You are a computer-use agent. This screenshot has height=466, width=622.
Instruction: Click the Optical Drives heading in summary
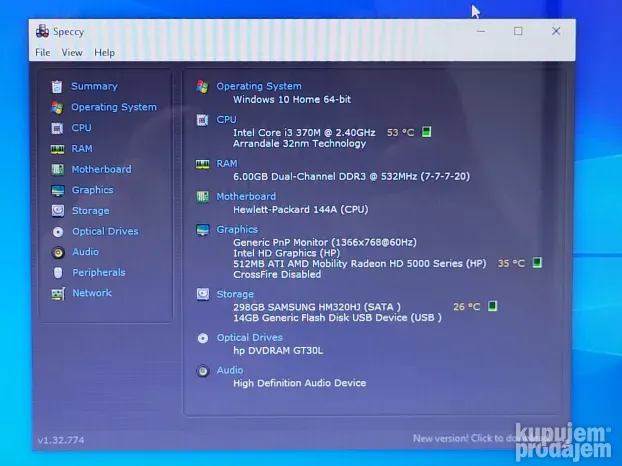249,338
